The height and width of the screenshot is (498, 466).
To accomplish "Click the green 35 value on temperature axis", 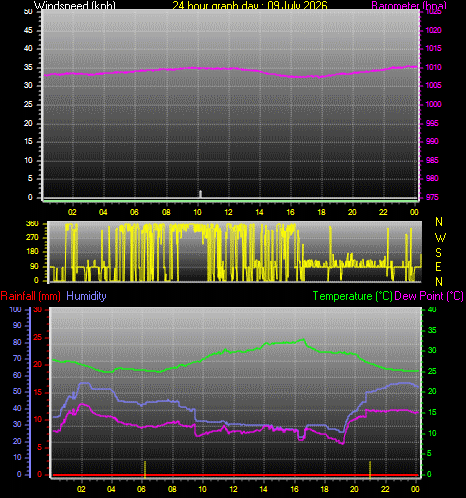I will tap(432, 330).
